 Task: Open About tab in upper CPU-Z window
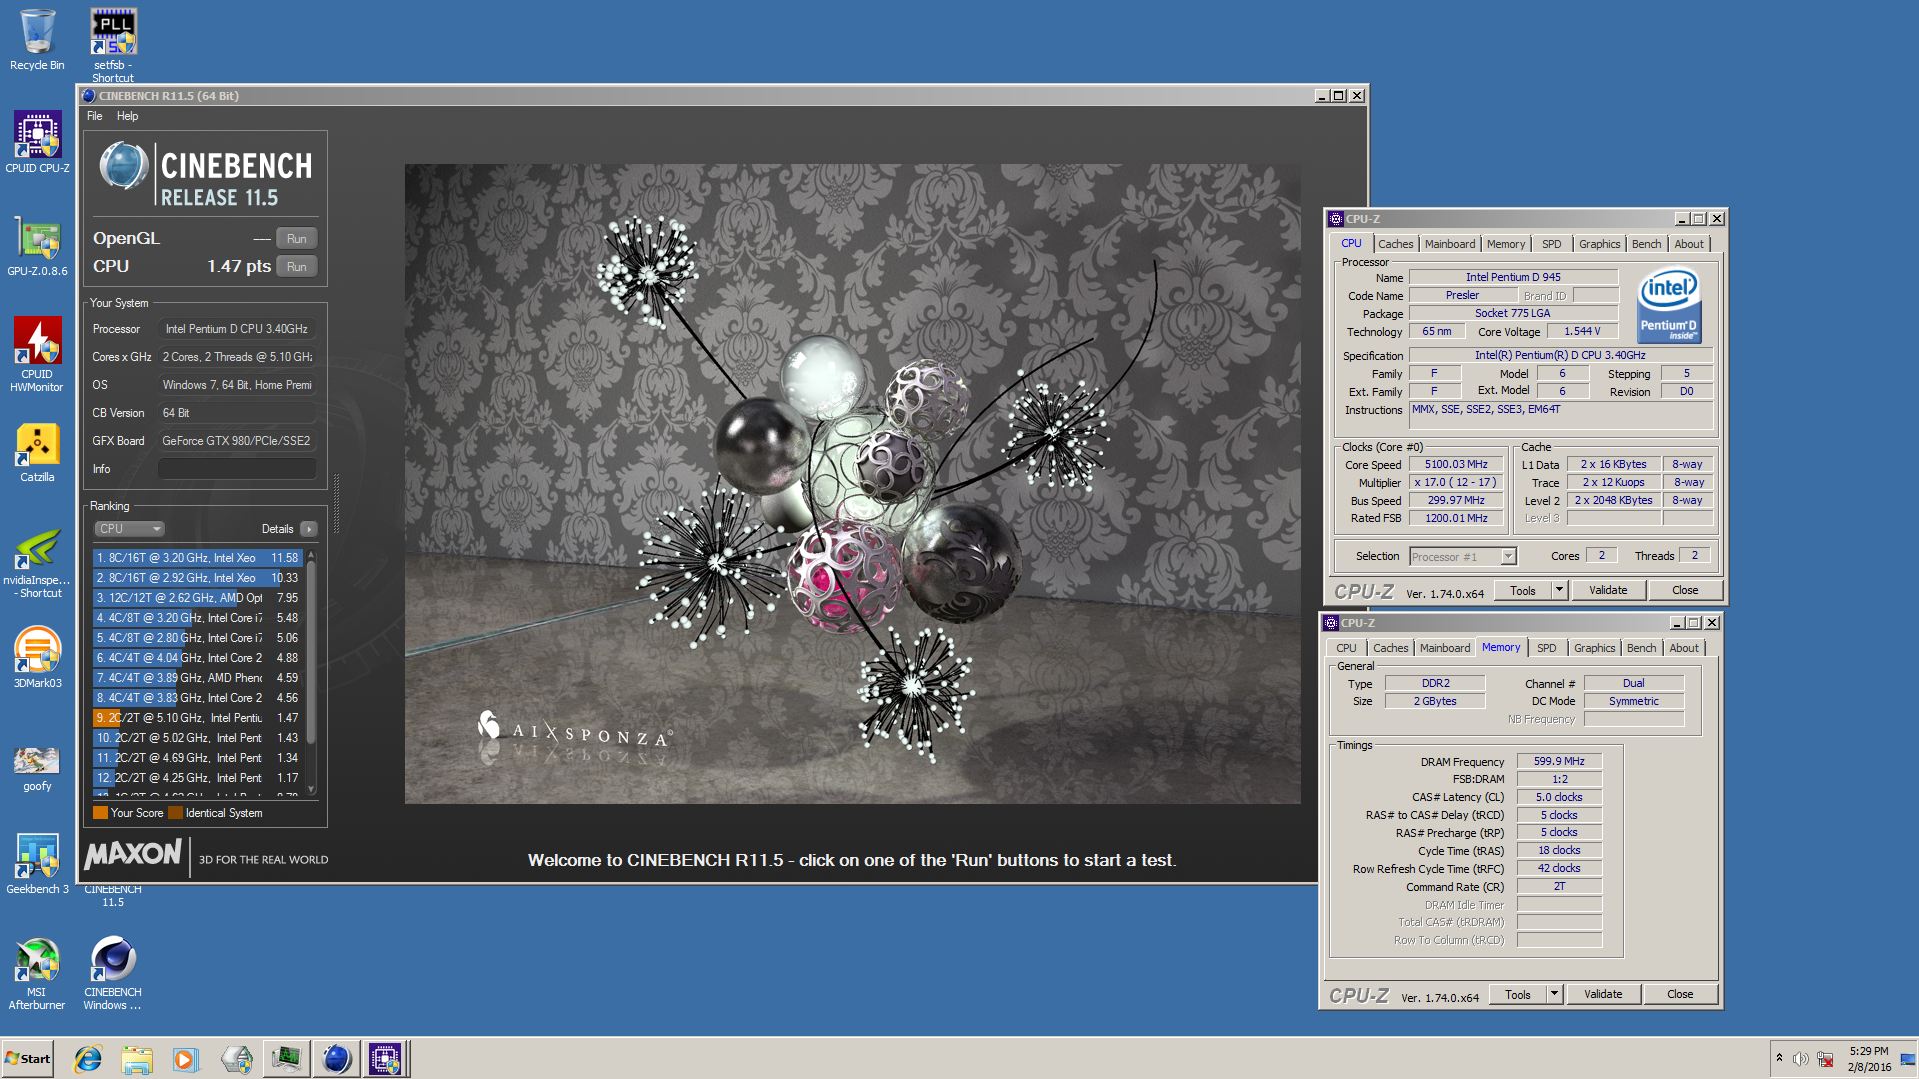[x=1689, y=244]
